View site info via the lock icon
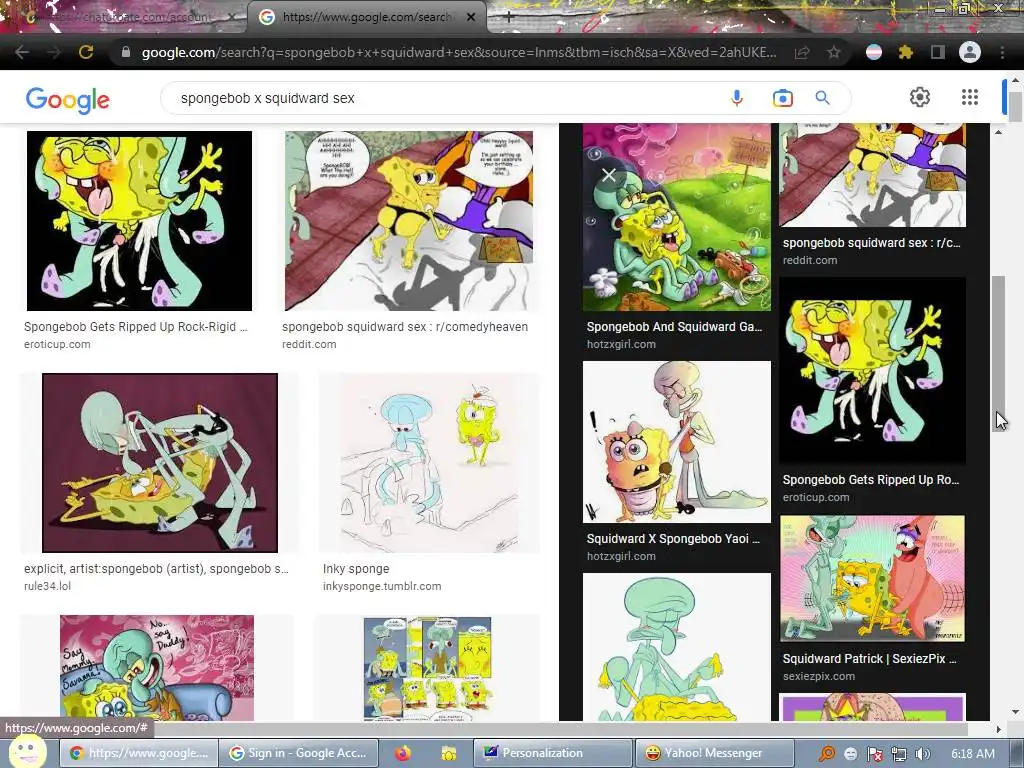Screen dimensions: 1024x768 (x=126, y=52)
